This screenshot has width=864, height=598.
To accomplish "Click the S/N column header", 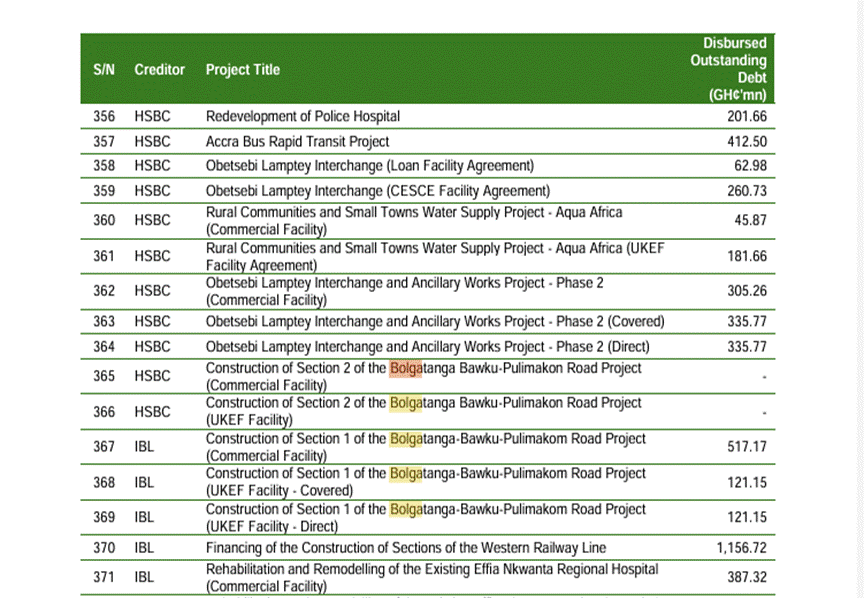I will click(104, 69).
